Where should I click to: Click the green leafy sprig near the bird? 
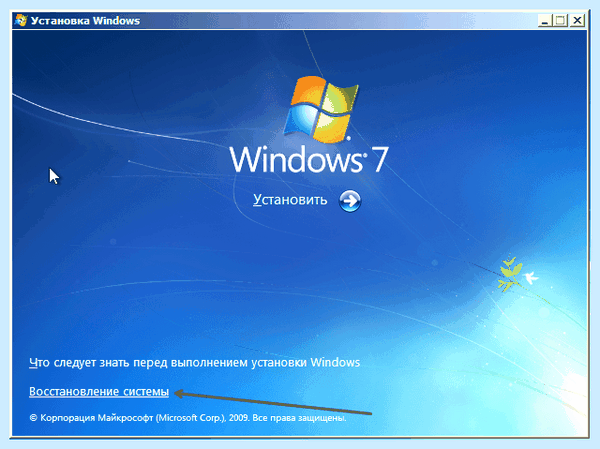click(x=510, y=274)
